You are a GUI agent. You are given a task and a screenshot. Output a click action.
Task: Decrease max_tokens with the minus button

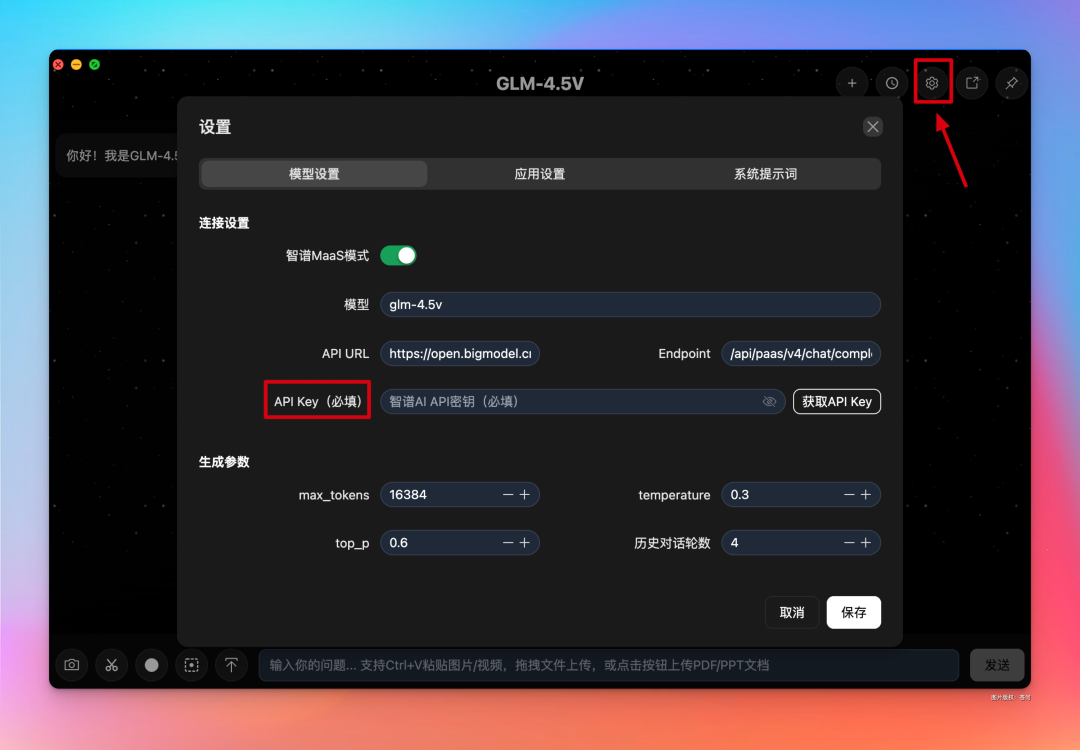pyautogui.click(x=508, y=494)
